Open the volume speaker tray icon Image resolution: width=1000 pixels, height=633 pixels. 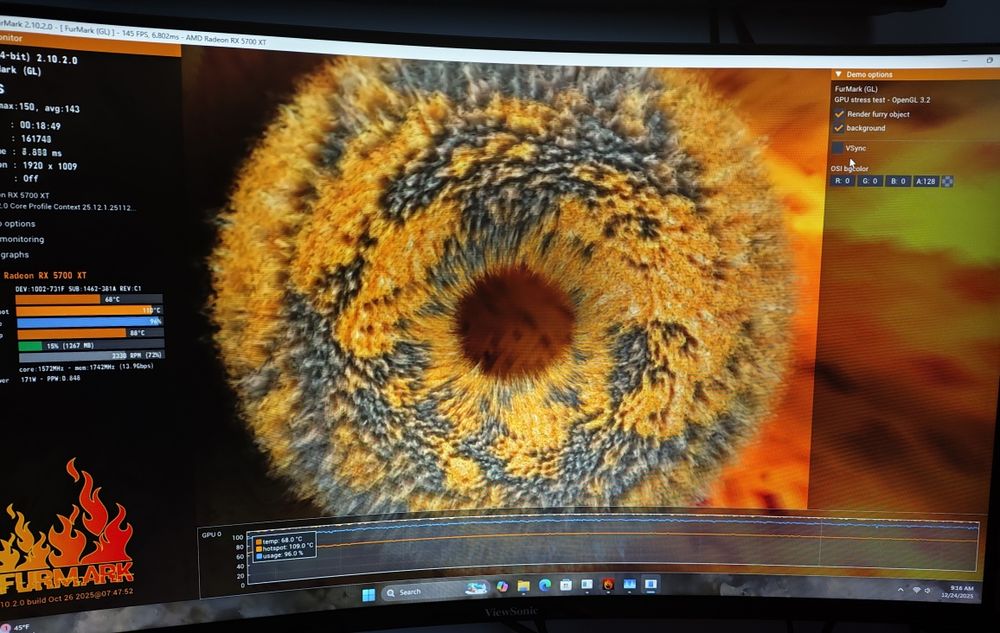[927, 590]
